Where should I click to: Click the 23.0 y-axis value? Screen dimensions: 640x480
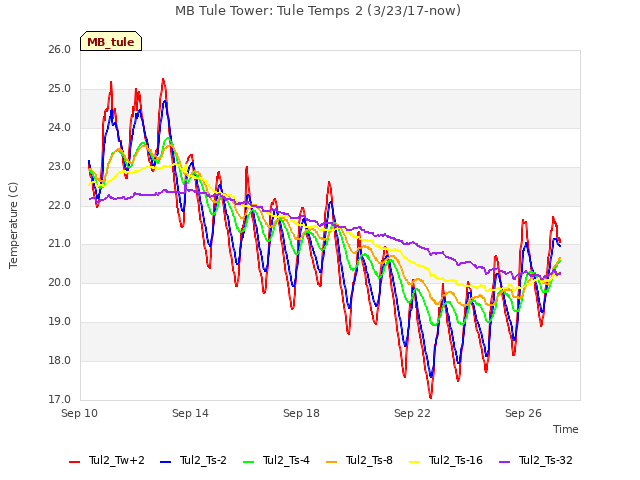(x=60, y=167)
